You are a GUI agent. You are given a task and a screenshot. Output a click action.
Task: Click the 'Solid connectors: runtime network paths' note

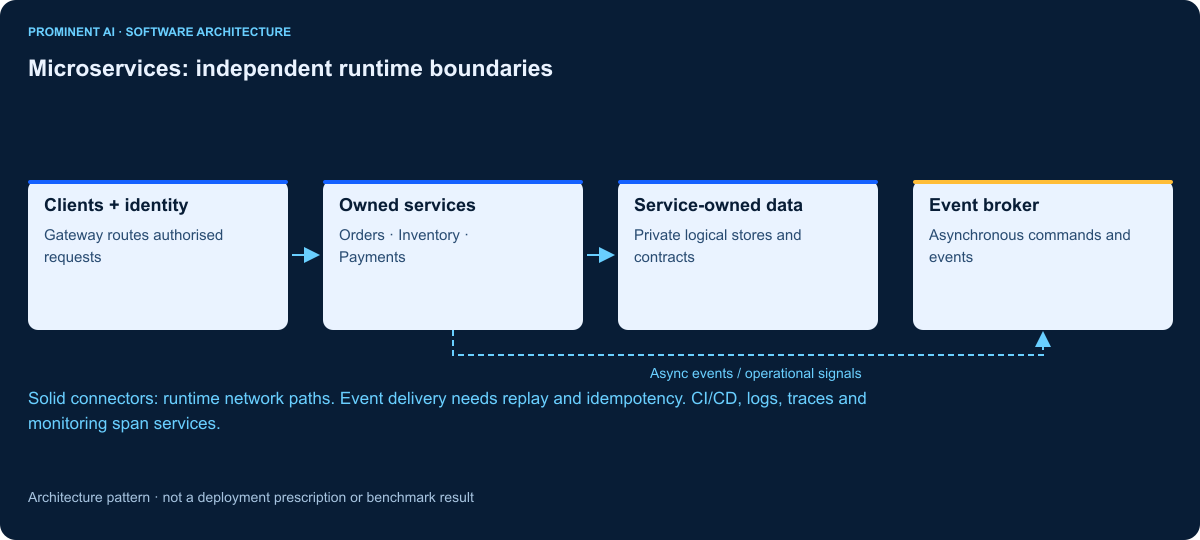click(x=447, y=411)
